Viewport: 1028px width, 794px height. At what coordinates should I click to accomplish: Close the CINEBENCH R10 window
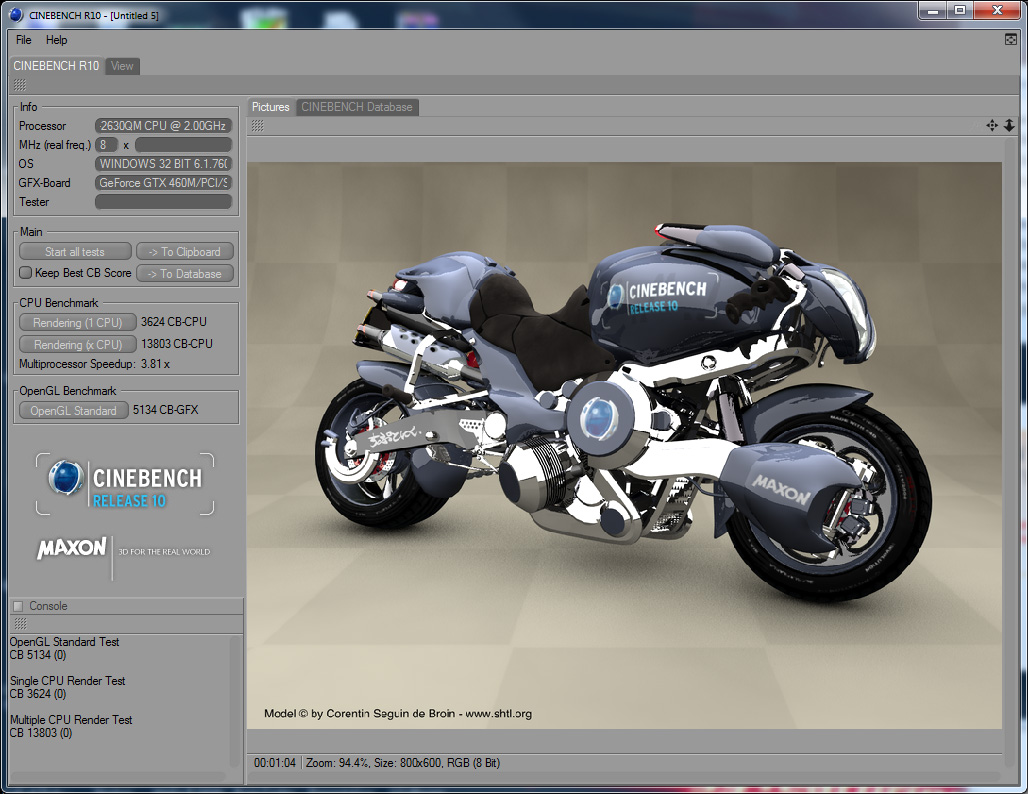pos(997,10)
